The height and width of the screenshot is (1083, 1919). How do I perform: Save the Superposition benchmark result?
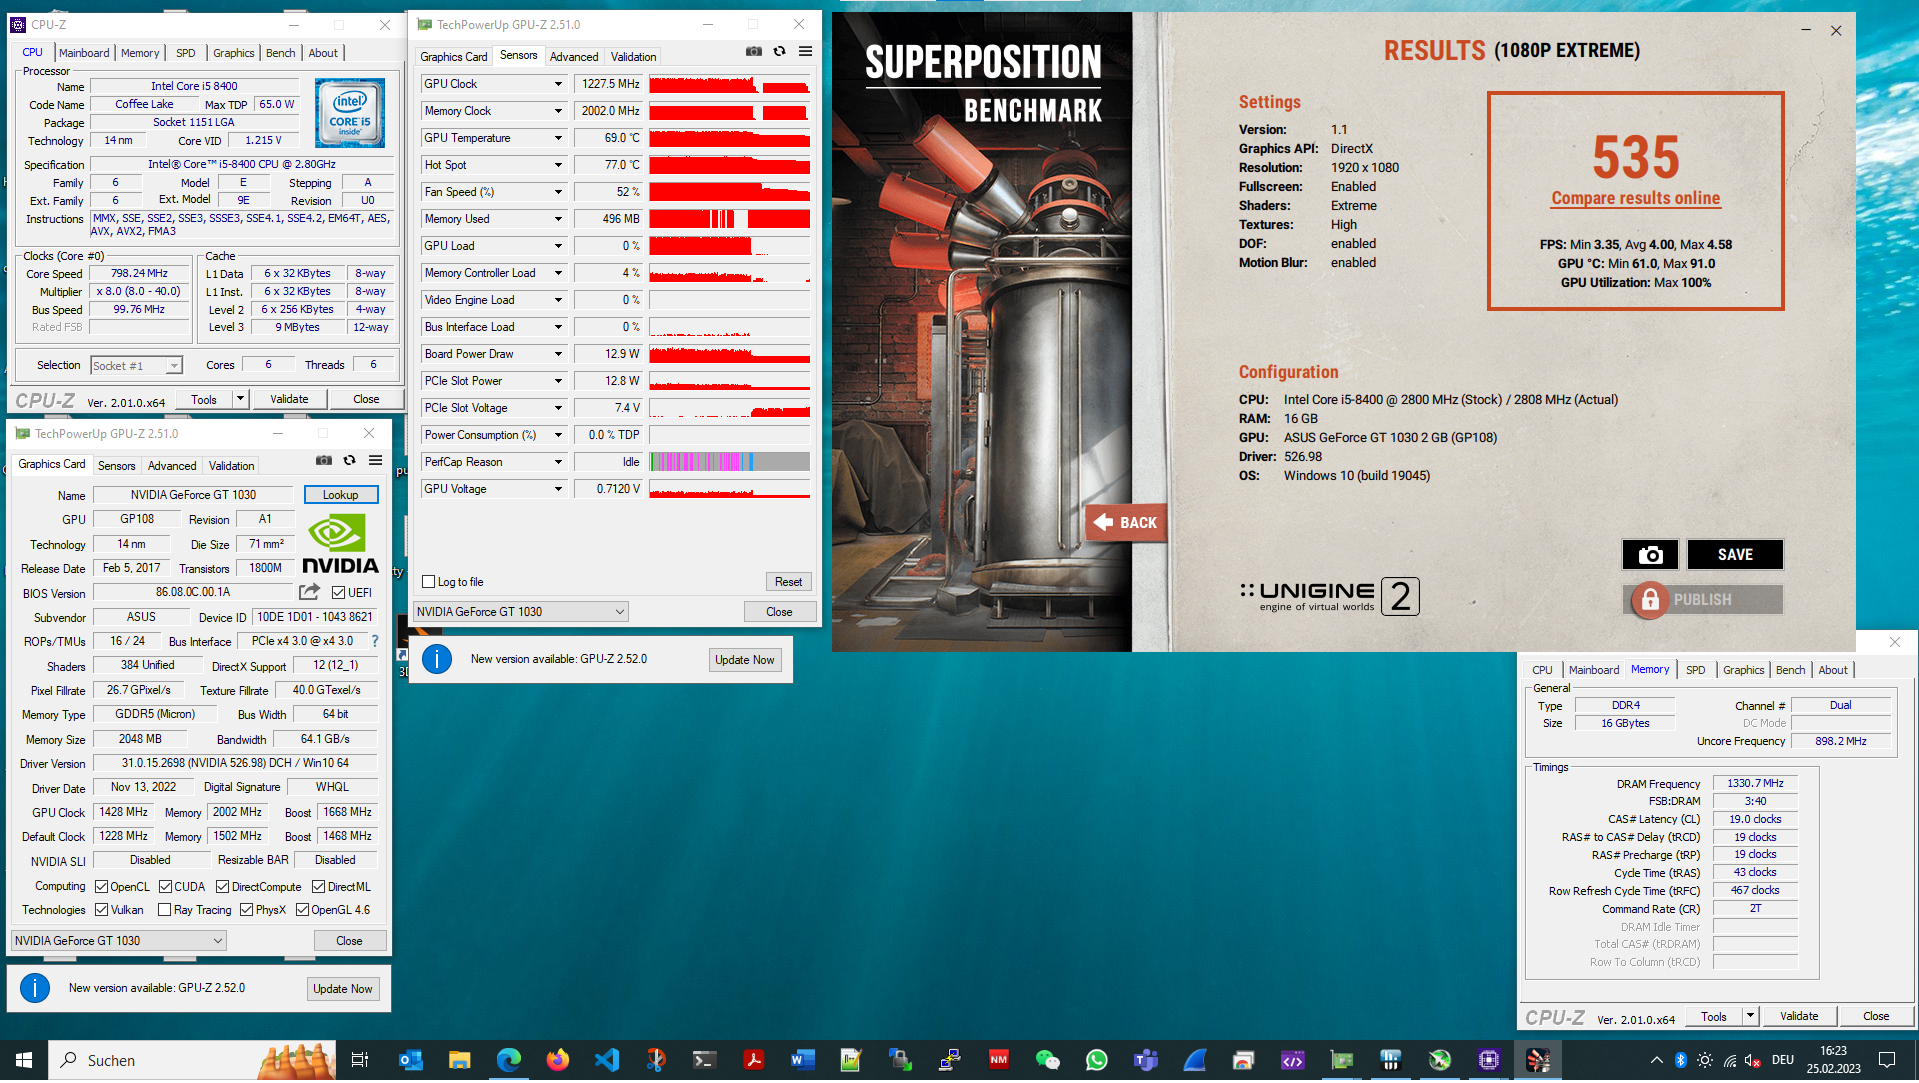coord(1735,555)
